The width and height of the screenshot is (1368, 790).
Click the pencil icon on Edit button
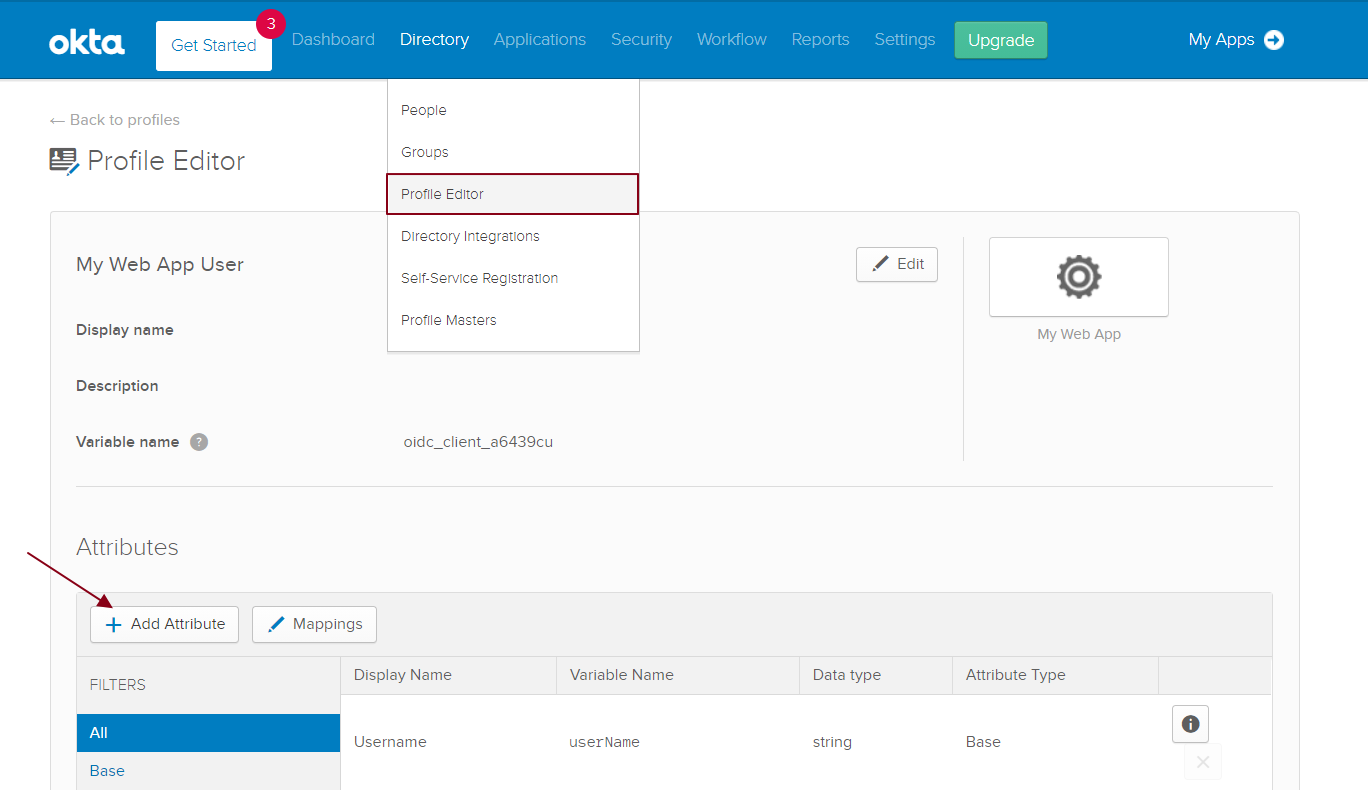coord(881,263)
